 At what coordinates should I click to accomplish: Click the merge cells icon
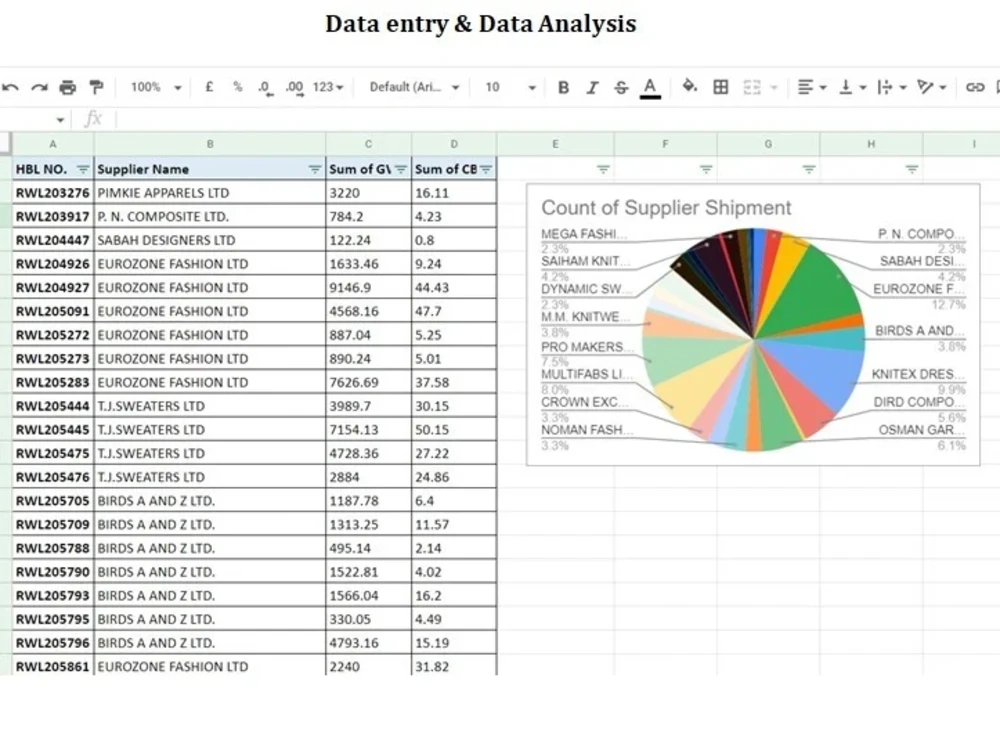tap(752, 87)
